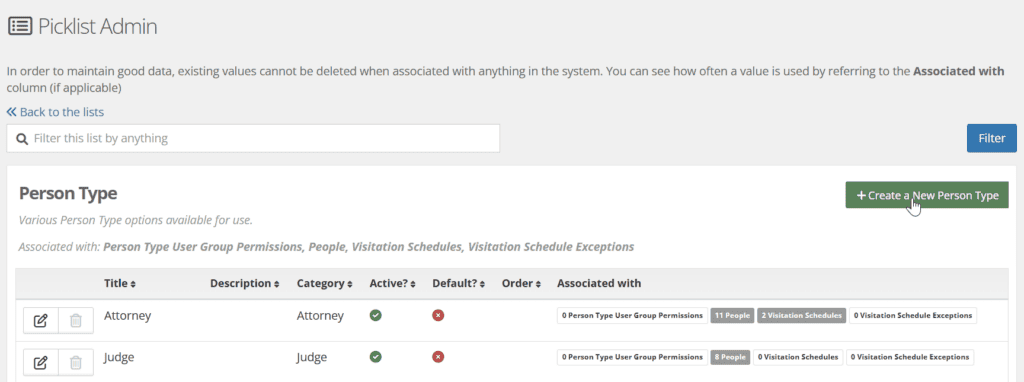
Task: Delete the Judge person type
Action: 76,362
